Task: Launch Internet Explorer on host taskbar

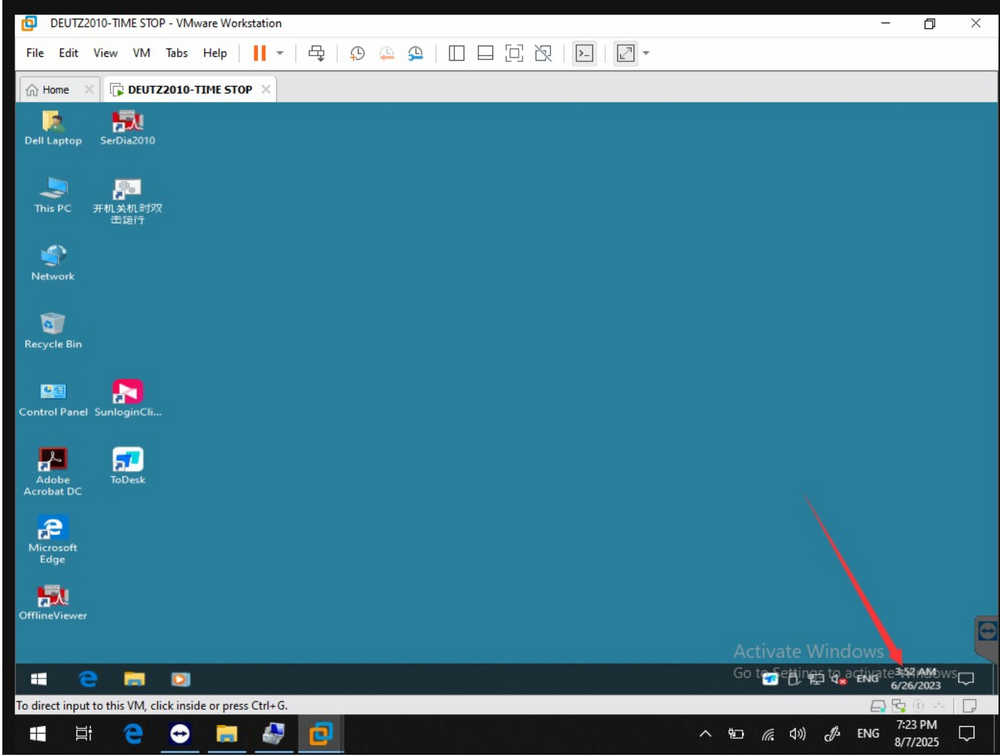Action: pos(133,734)
